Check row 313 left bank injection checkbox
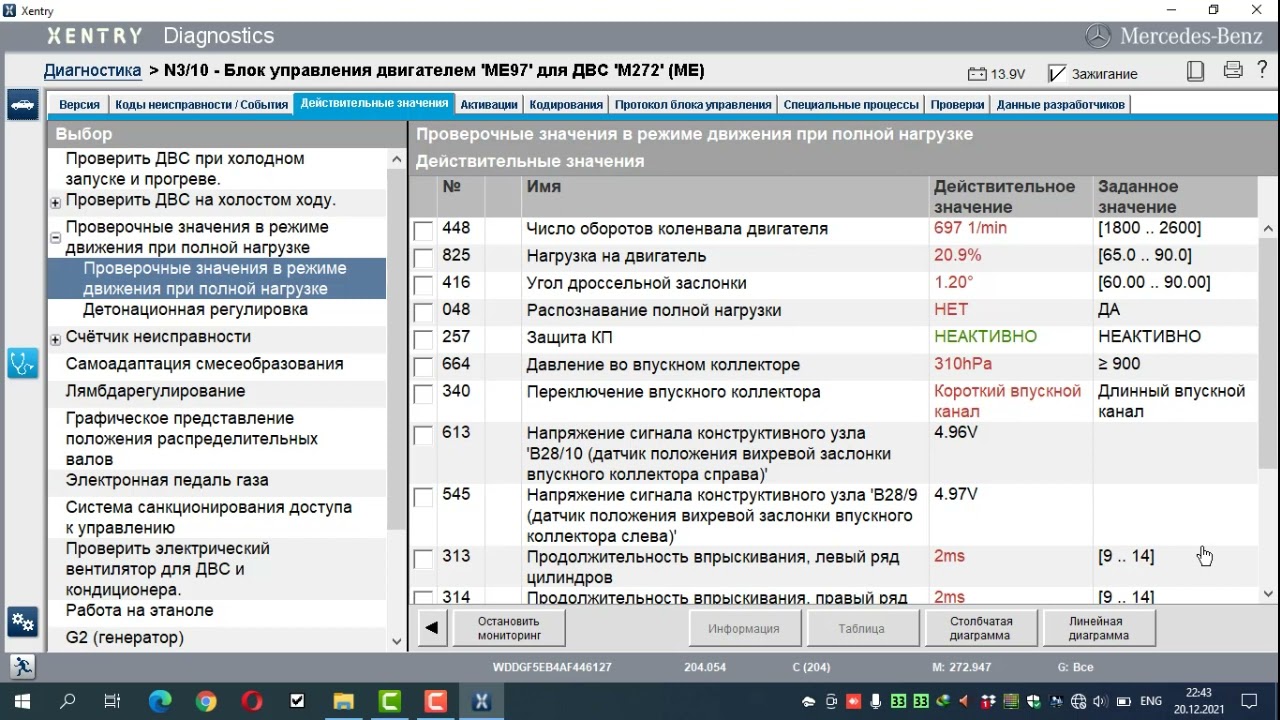This screenshot has height=720, width=1280. pos(423,559)
